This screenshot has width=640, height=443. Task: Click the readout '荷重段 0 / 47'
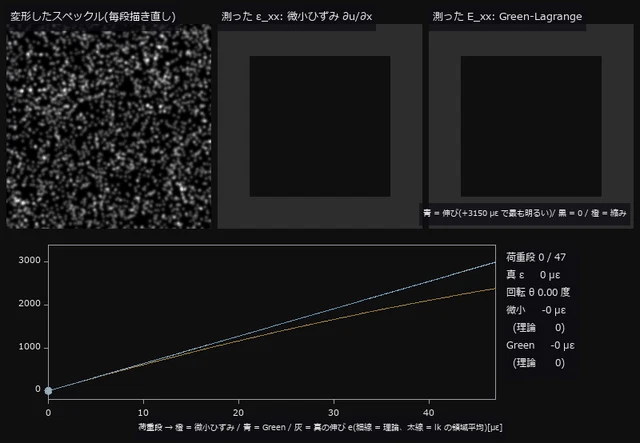(x=536, y=257)
